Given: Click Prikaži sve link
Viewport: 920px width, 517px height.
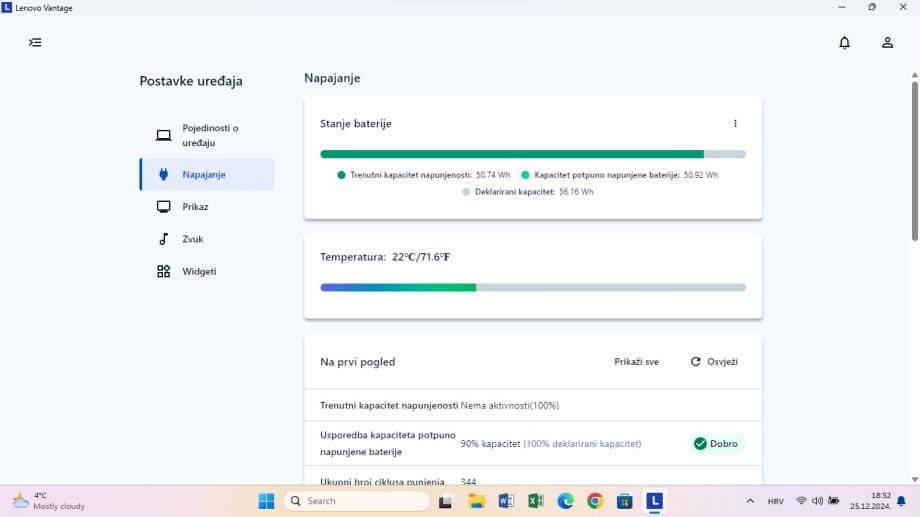Looking at the screenshot, I should point(636,361).
